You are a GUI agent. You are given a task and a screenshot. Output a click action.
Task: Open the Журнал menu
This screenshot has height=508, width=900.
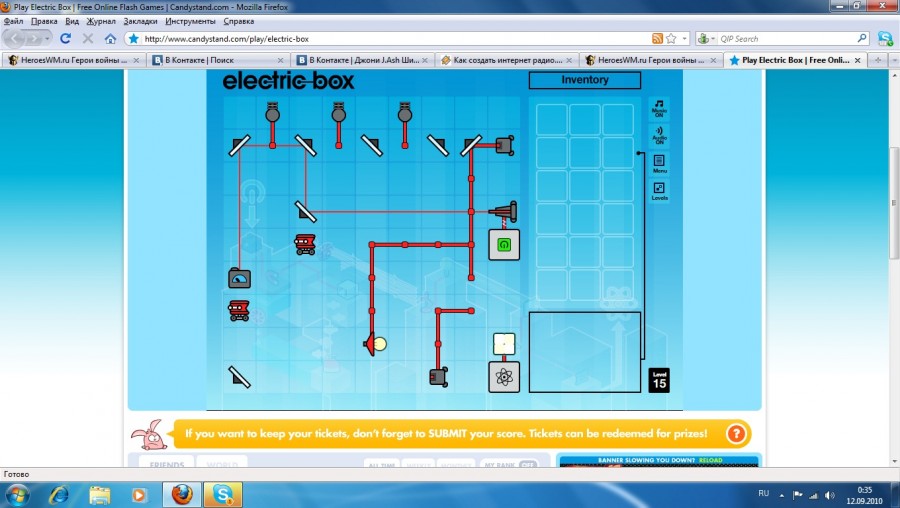(x=101, y=21)
